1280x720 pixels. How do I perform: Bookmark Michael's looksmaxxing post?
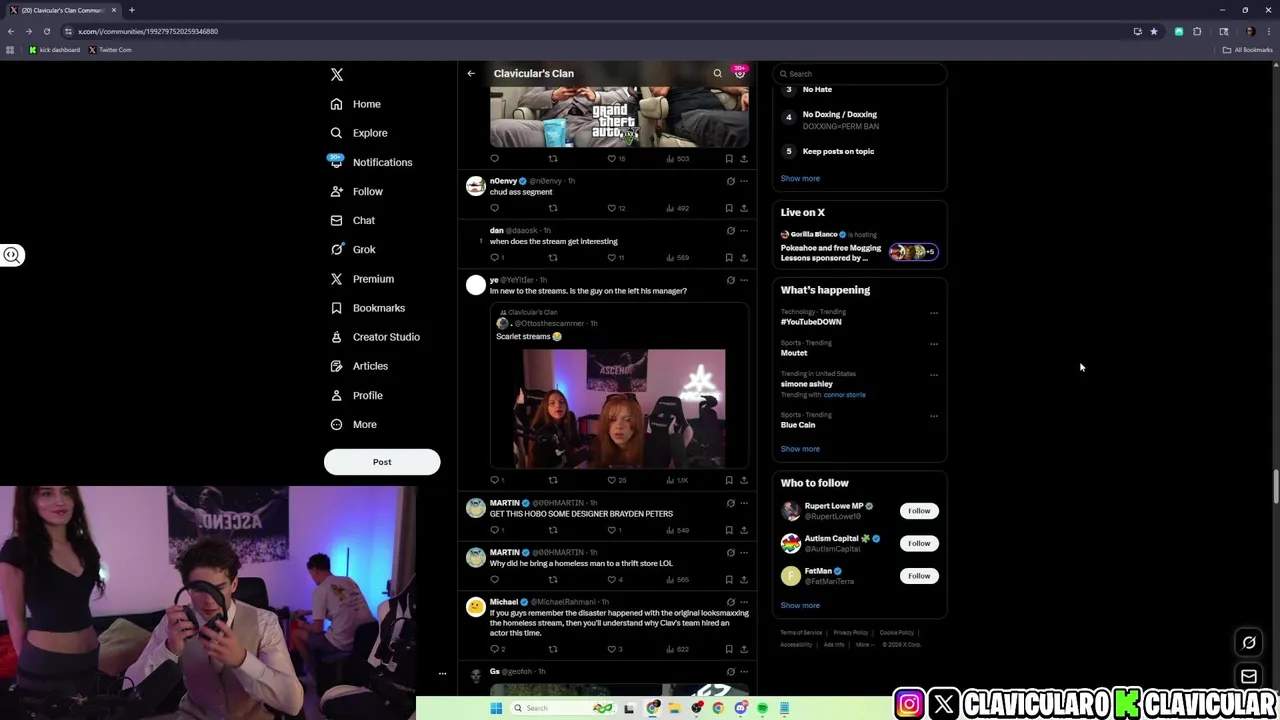pyautogui.click(x=729, y=649)
